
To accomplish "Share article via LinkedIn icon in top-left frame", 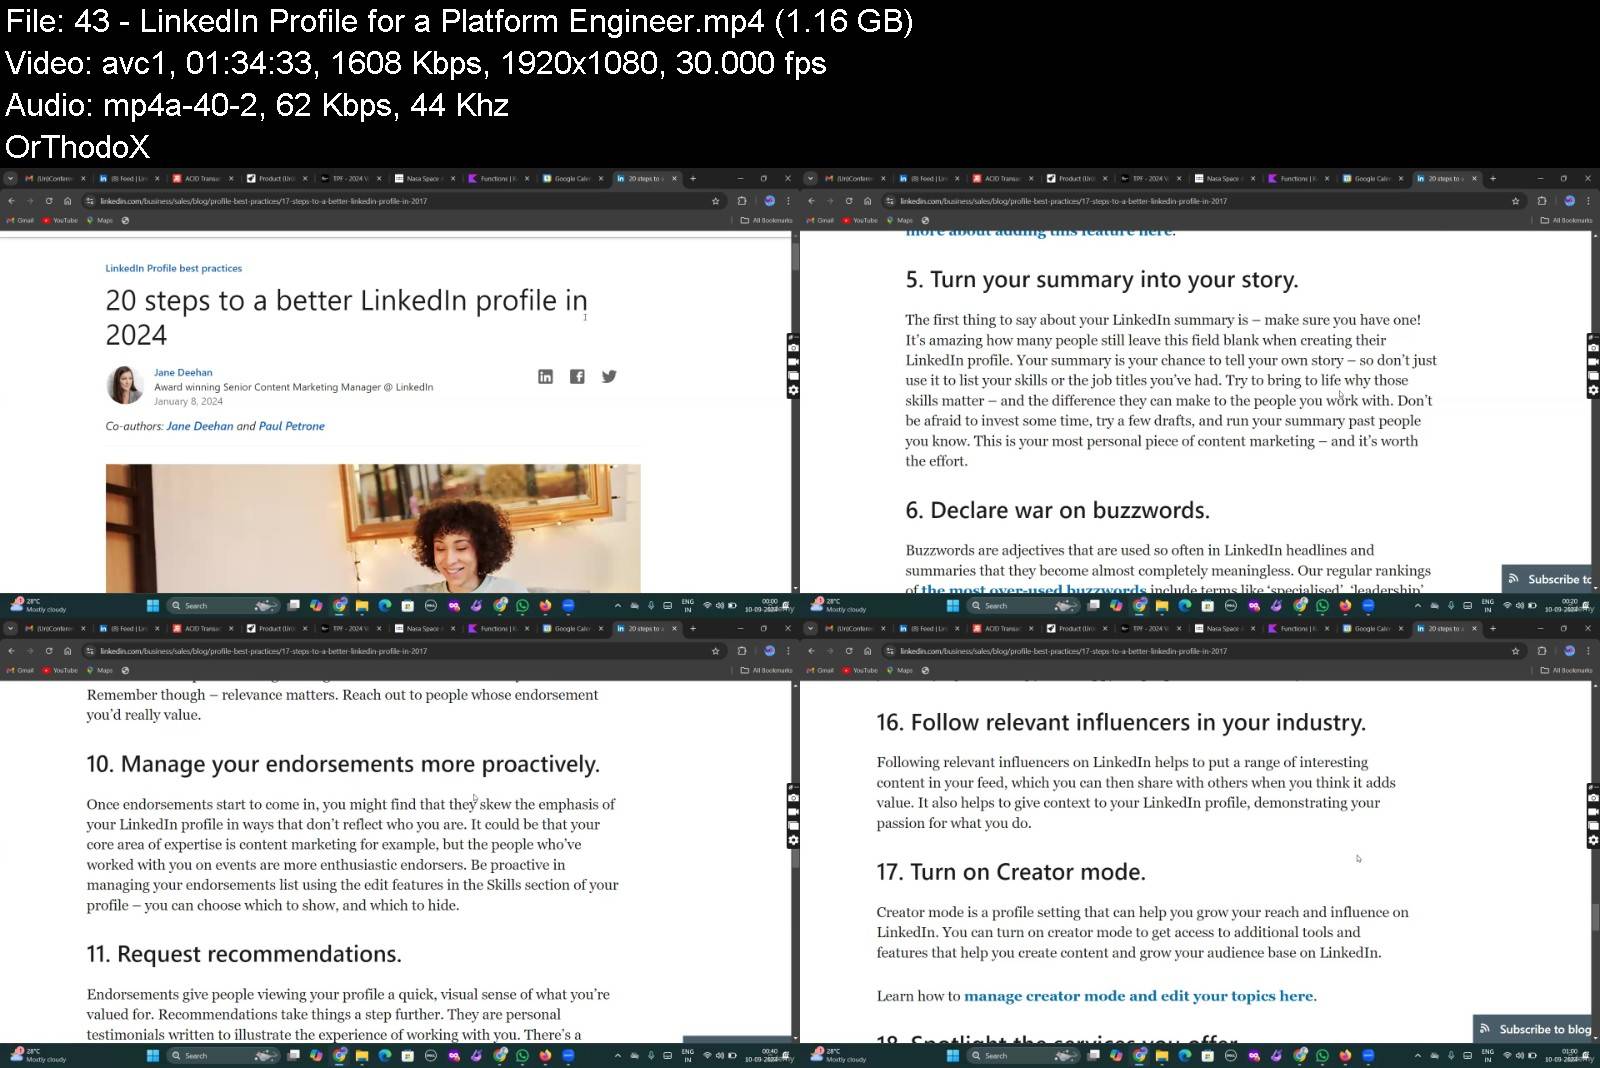I will [545, 376].
